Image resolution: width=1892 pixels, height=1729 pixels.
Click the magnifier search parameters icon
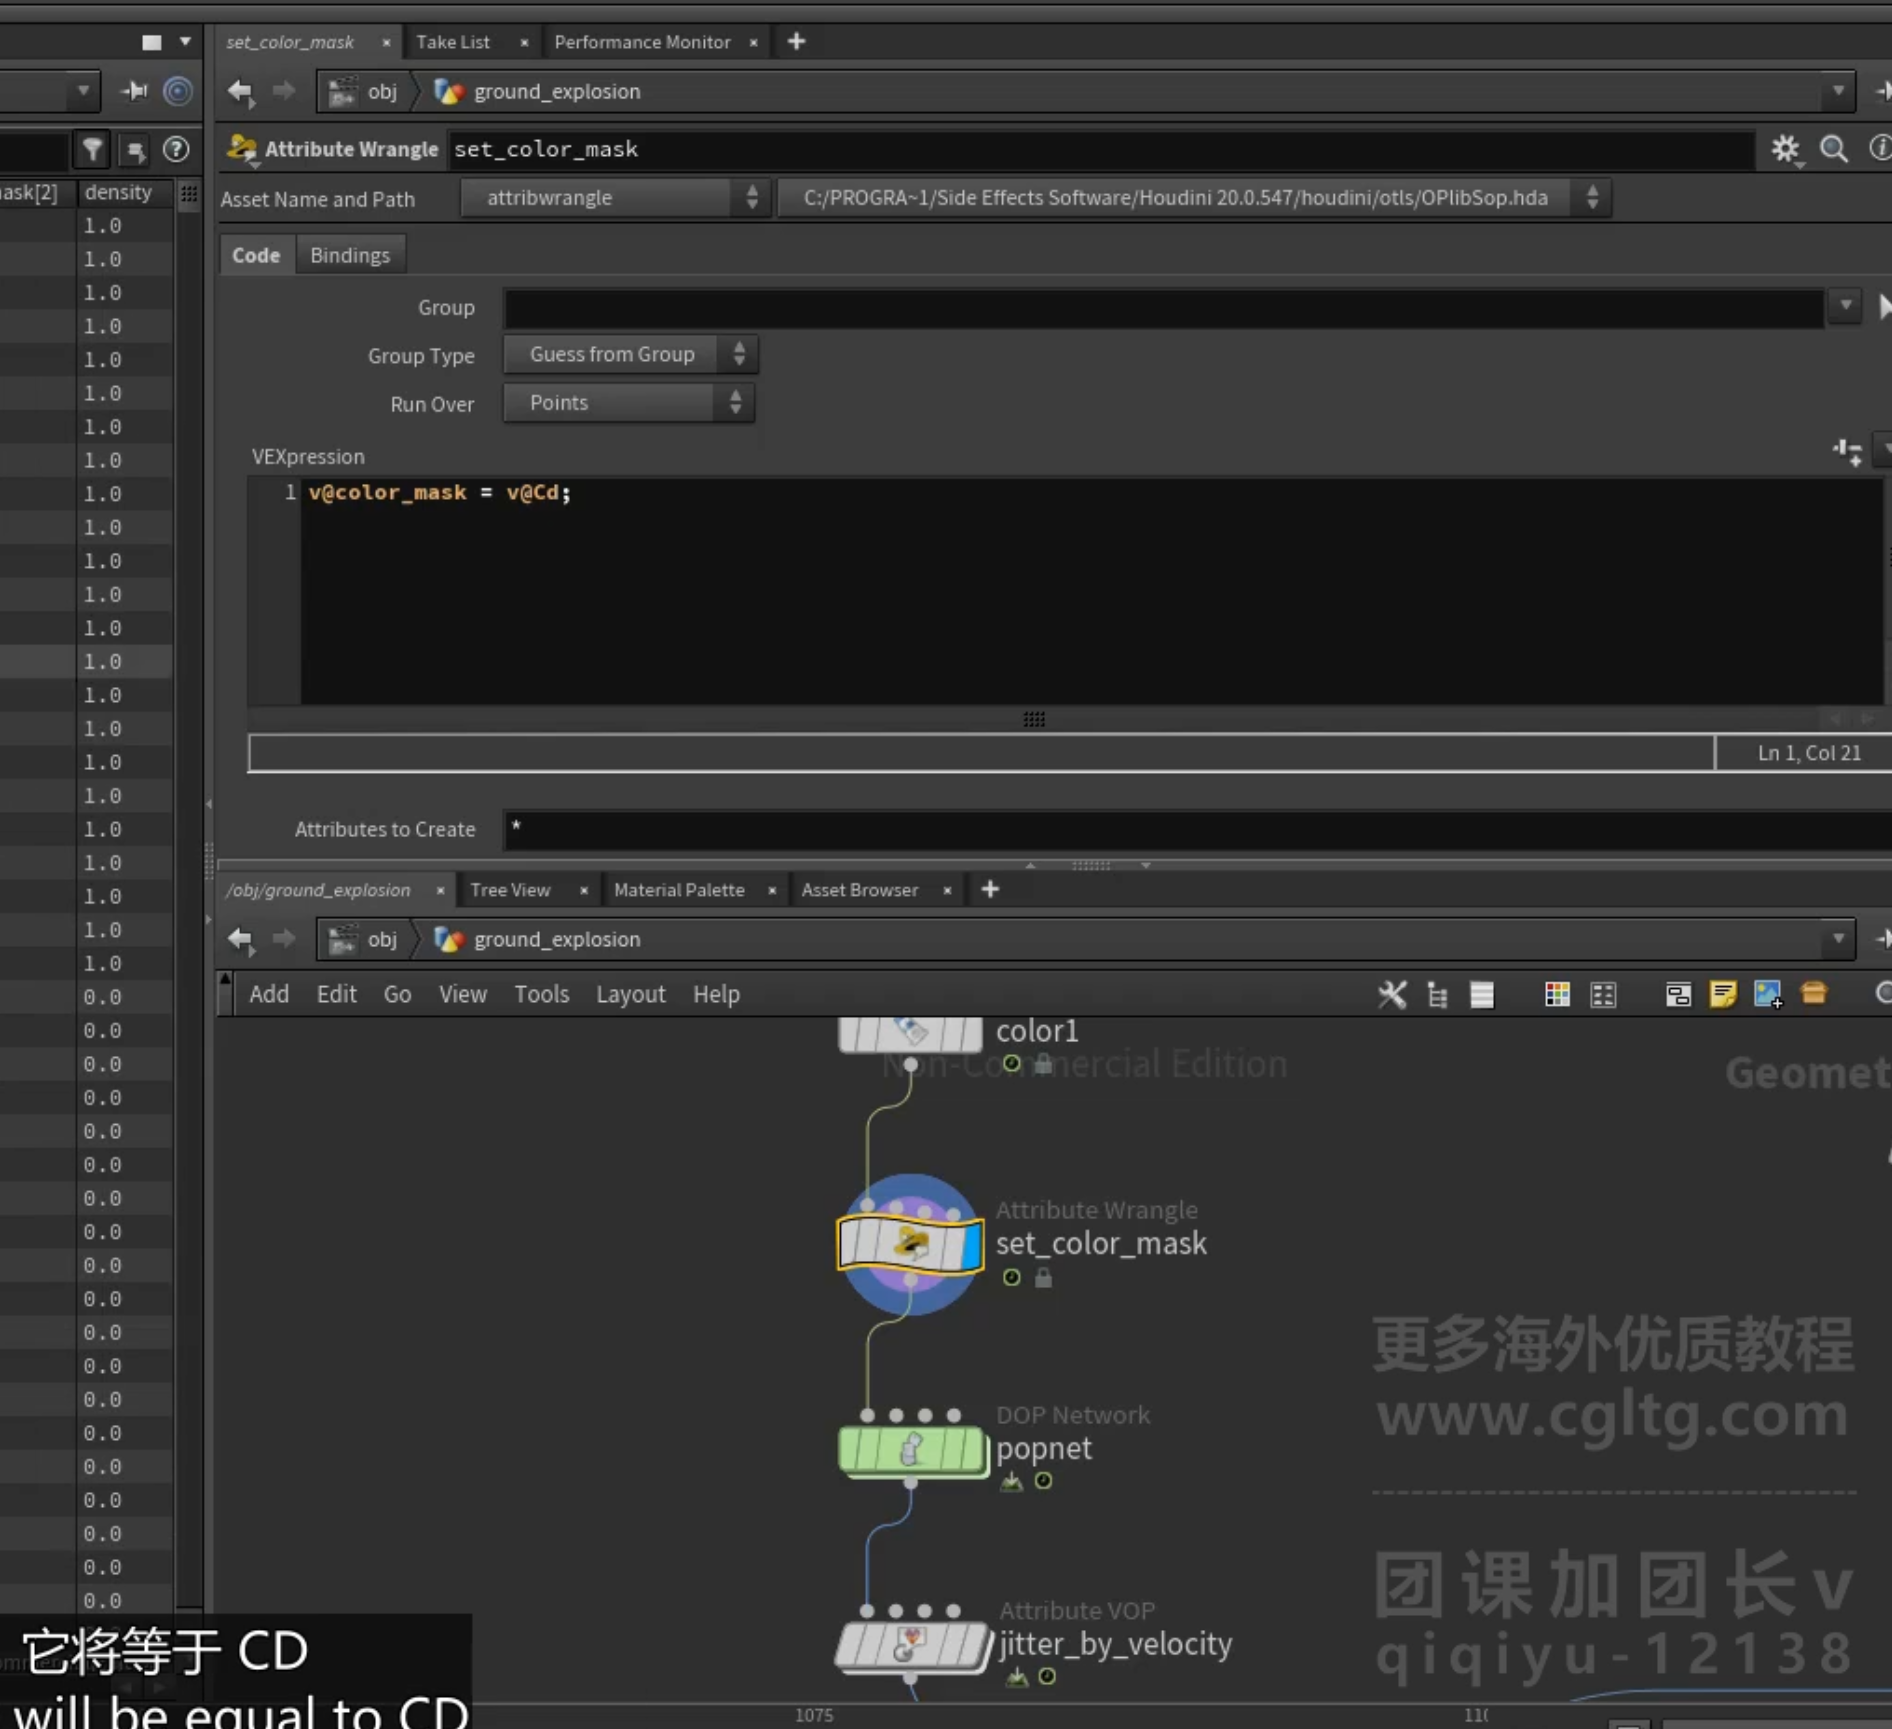click(x=1833, y=149)
